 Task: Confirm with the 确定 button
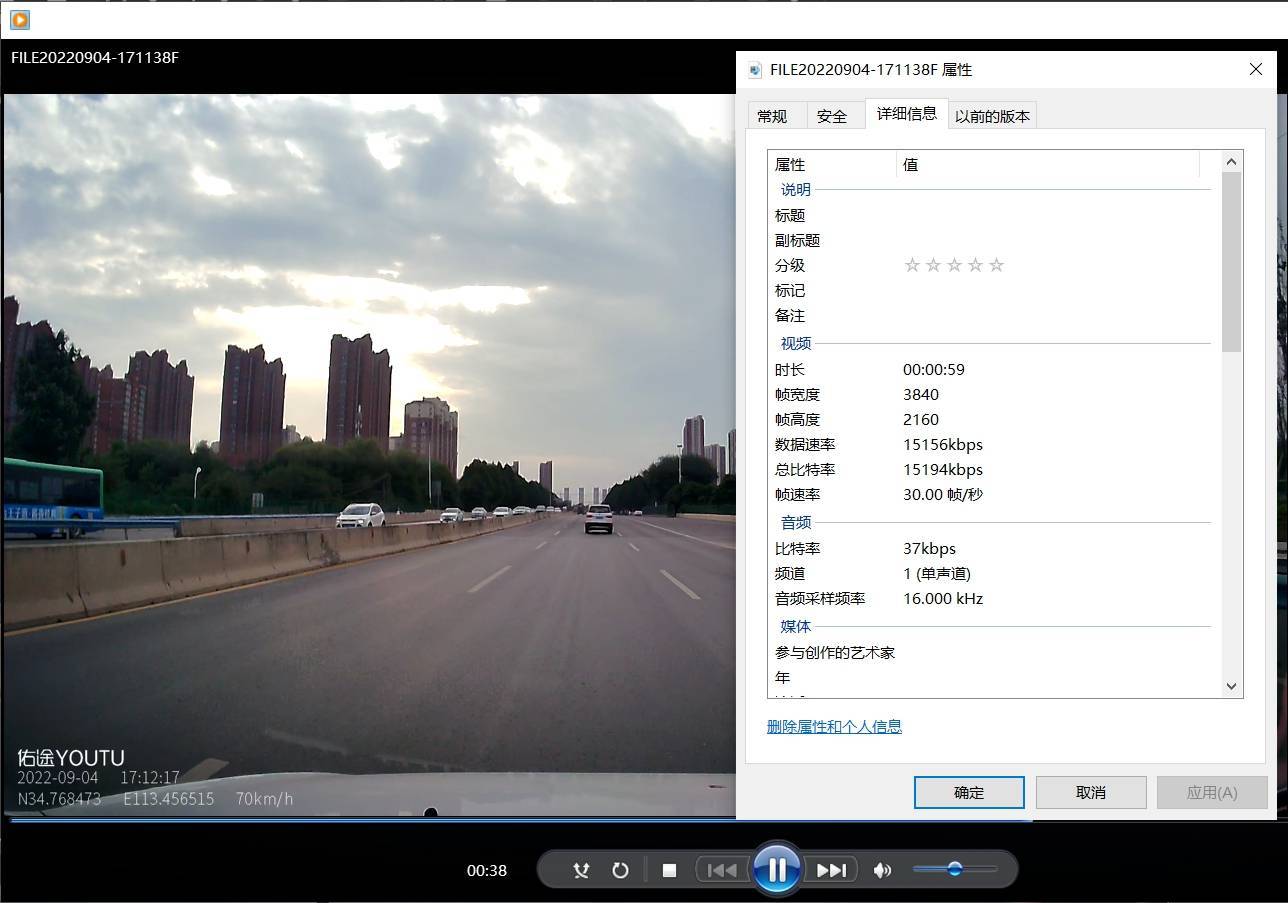point(967,791)
